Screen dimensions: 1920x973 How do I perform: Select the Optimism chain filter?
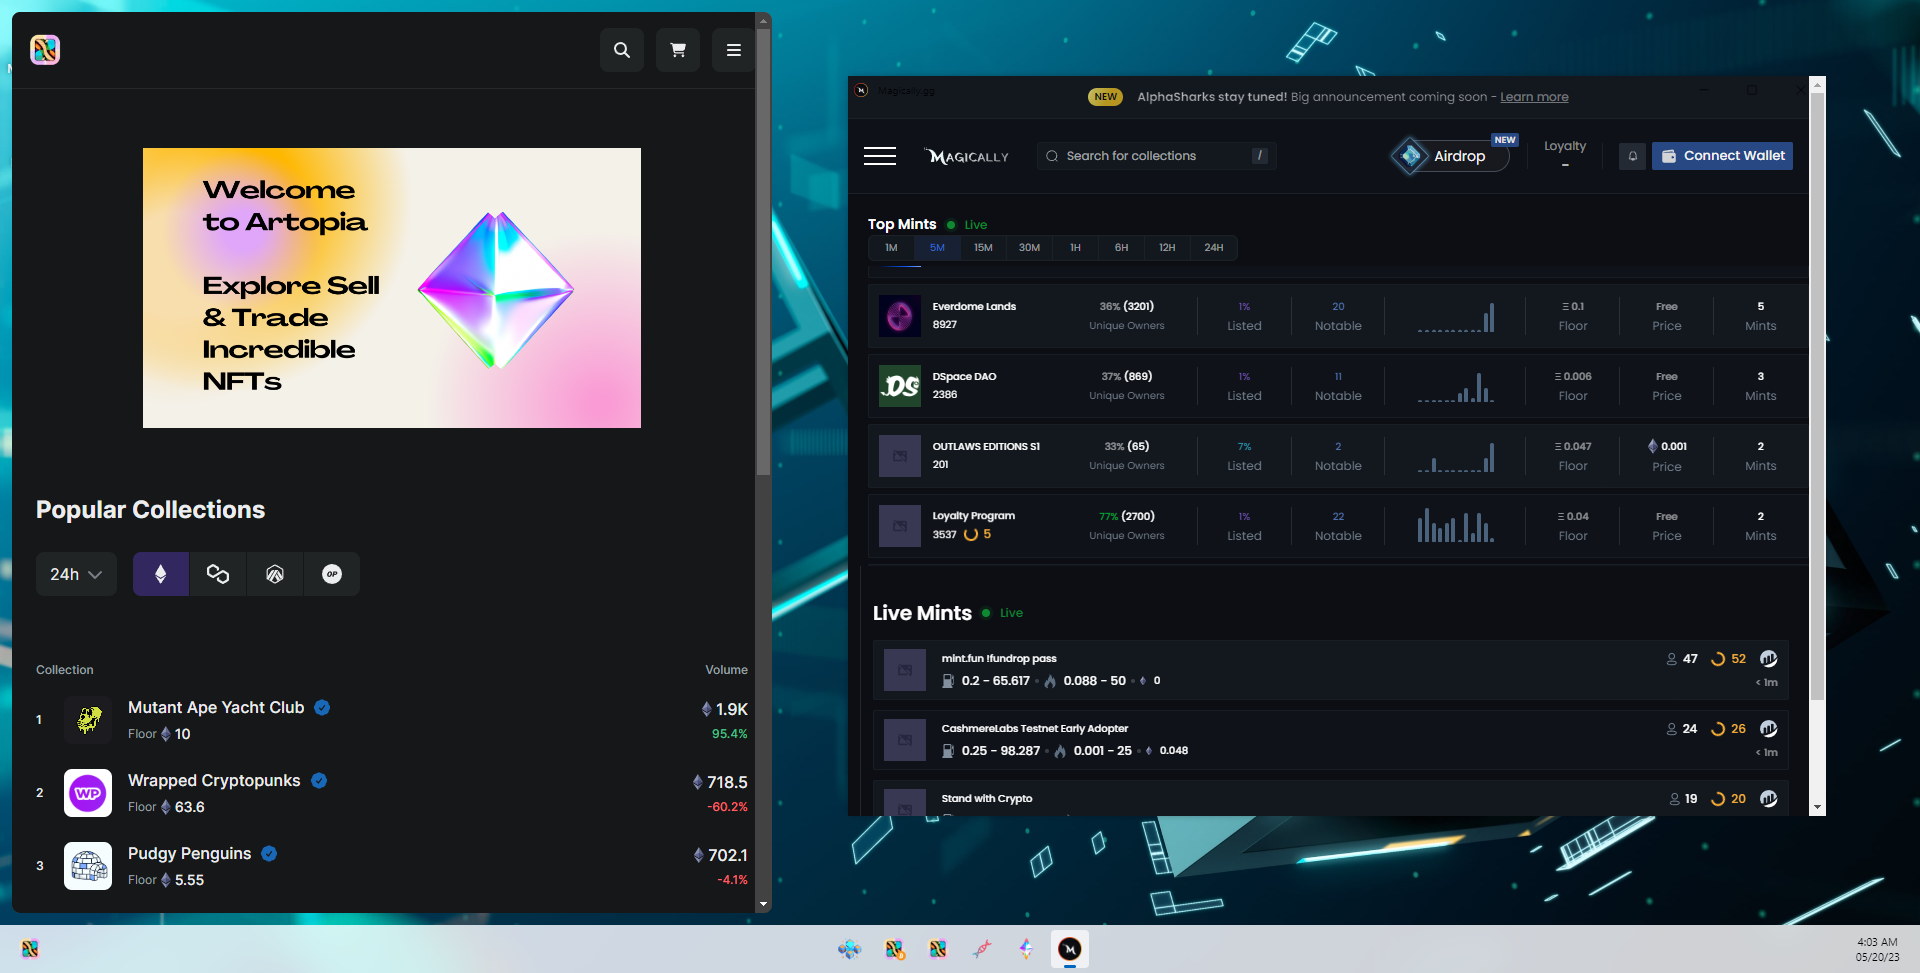coord(332,574)
